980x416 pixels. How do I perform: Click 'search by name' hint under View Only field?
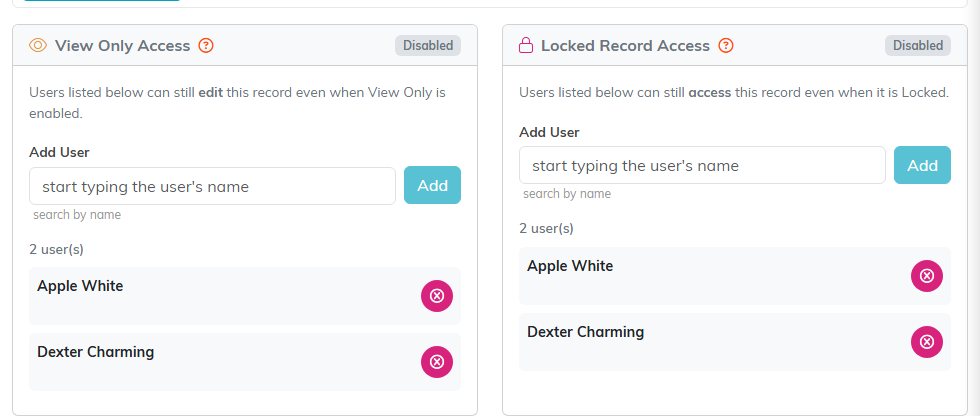(x=77, y=215)
